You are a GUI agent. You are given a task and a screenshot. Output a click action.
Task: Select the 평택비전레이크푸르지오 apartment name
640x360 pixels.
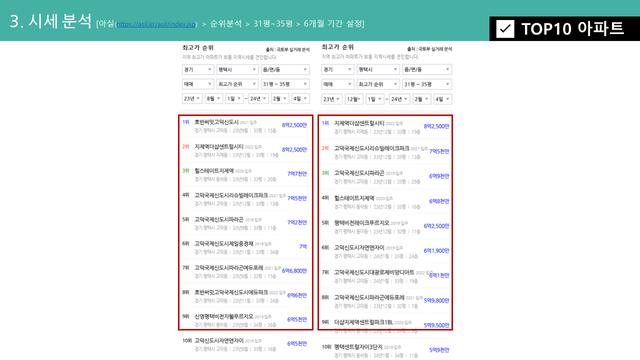362,223
